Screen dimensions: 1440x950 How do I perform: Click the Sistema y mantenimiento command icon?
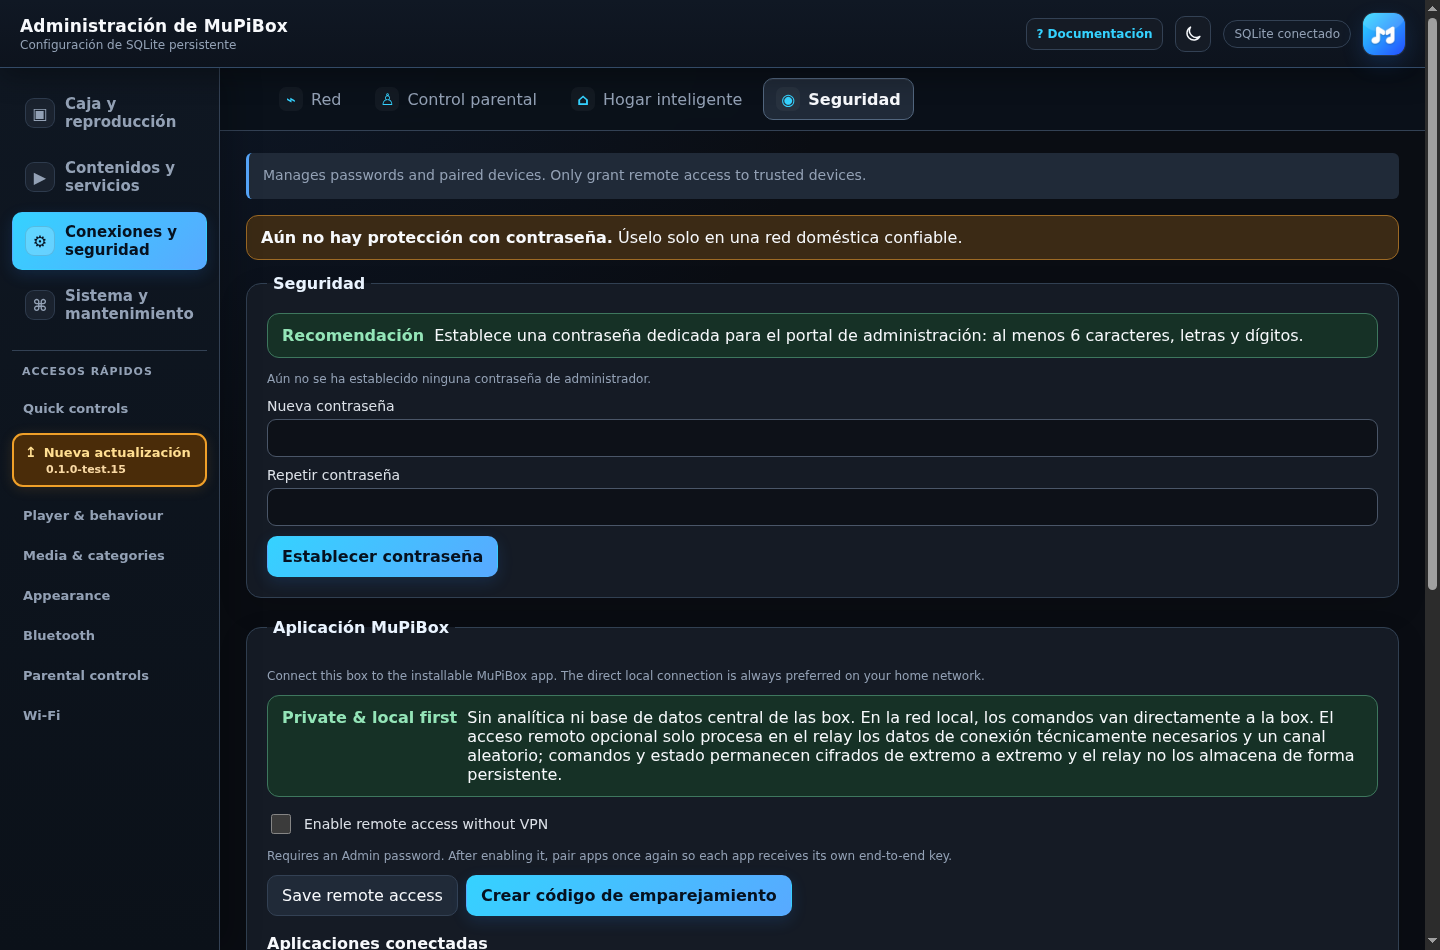coord(40,305)
